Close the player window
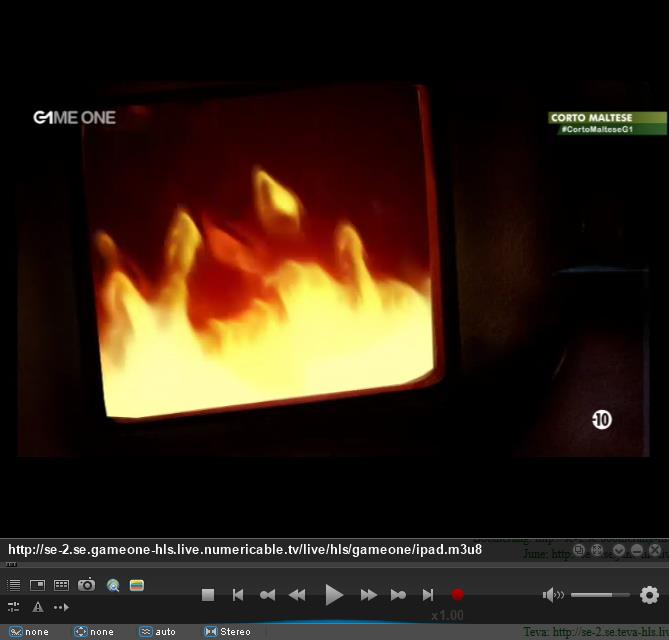The image size is (669, 640). tap(655, 550)
